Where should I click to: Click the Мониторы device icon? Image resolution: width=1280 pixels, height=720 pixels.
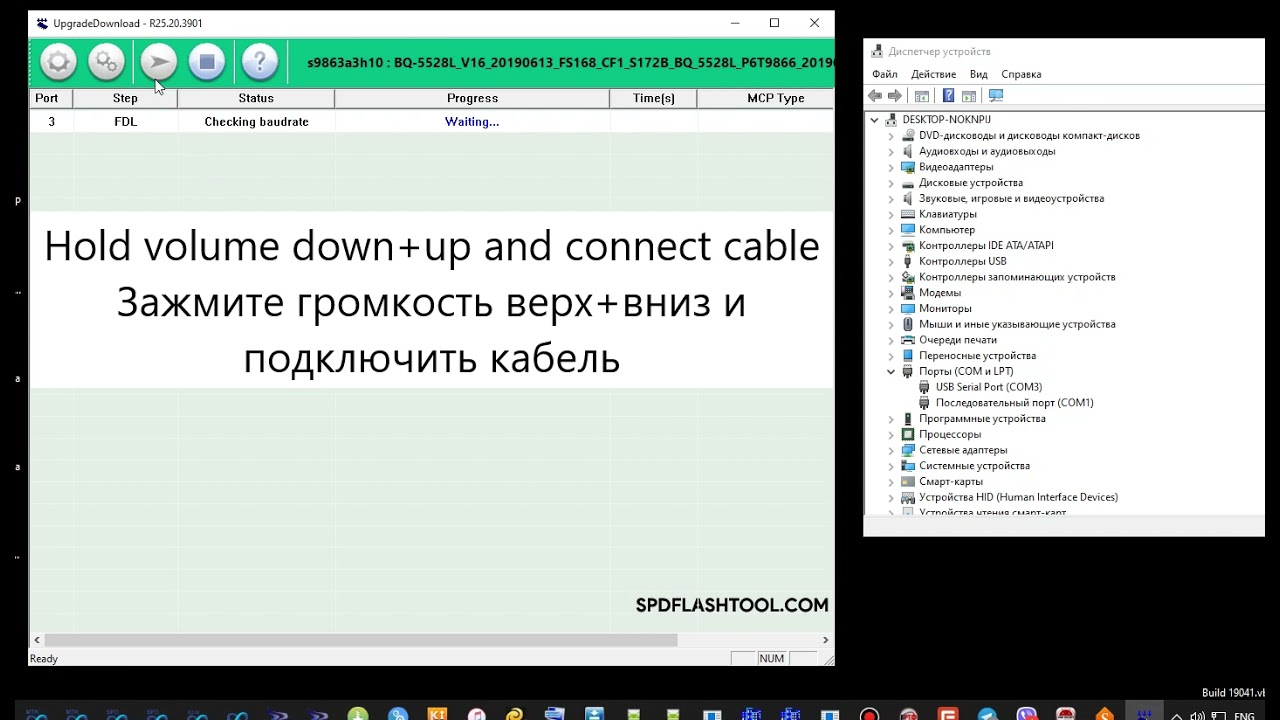click(x=908, y=309)
